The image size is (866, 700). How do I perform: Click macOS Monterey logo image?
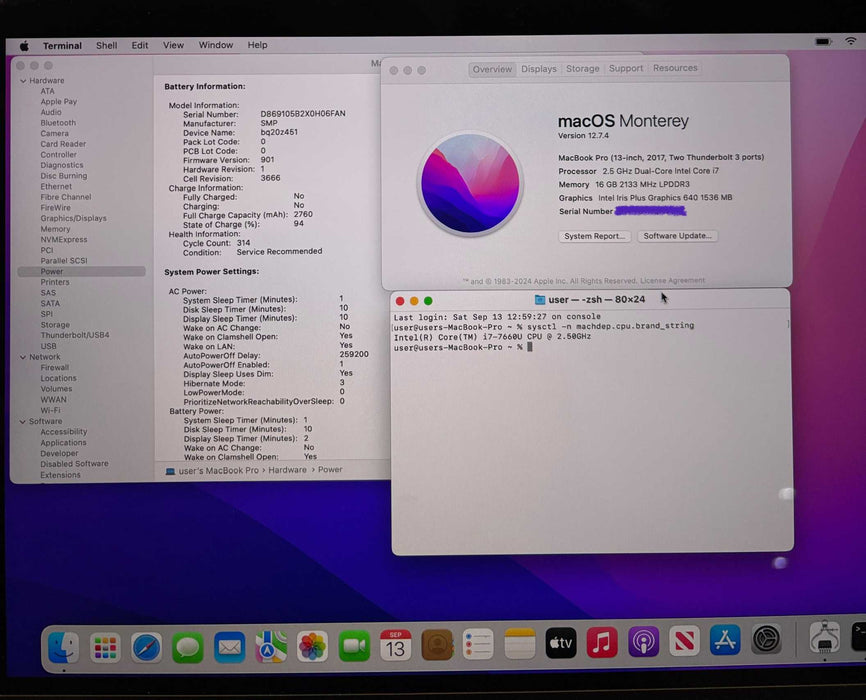click(x=471, y=184)
